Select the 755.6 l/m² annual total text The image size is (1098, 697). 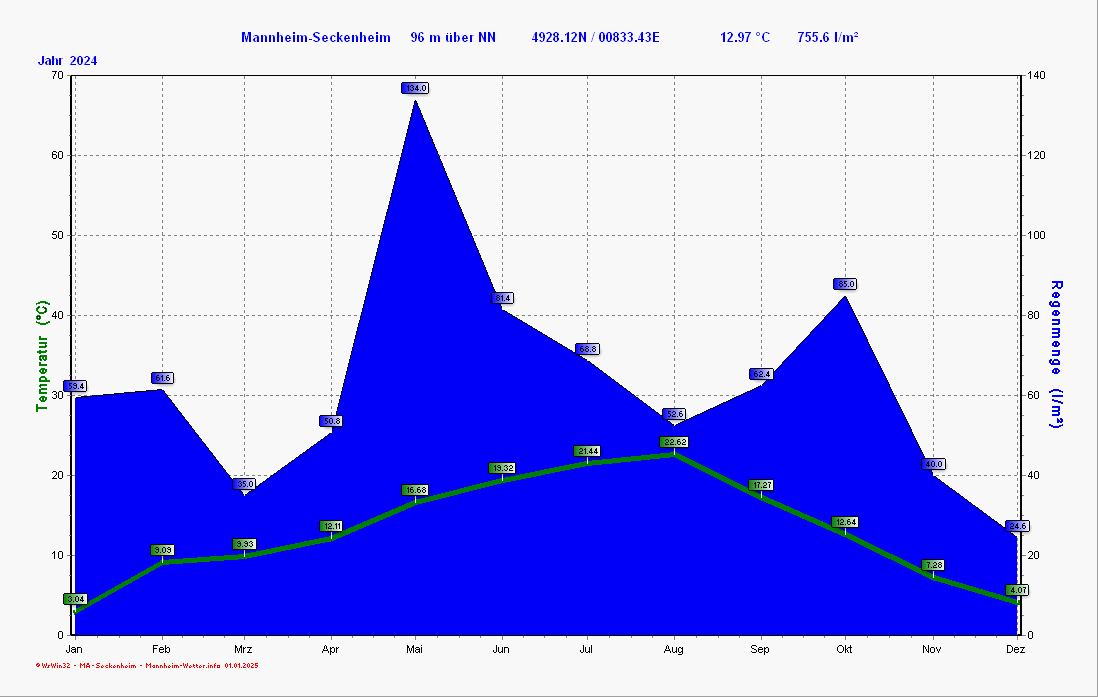[828, 38]
